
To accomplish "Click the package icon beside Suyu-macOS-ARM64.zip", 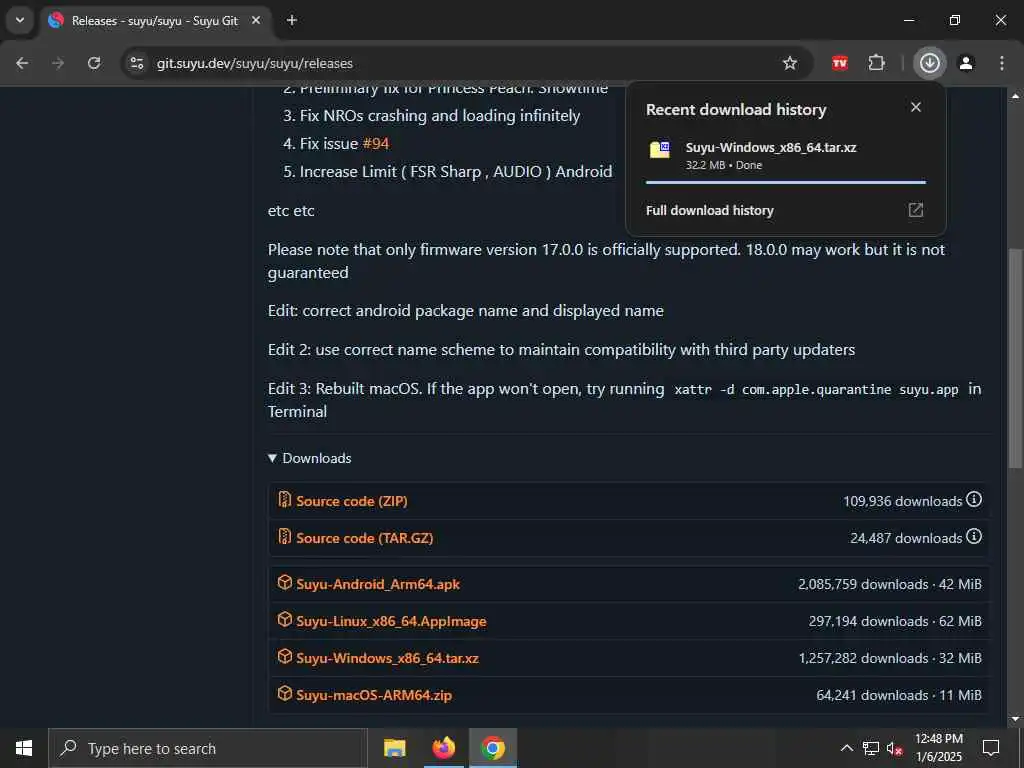I will point(285,694).
